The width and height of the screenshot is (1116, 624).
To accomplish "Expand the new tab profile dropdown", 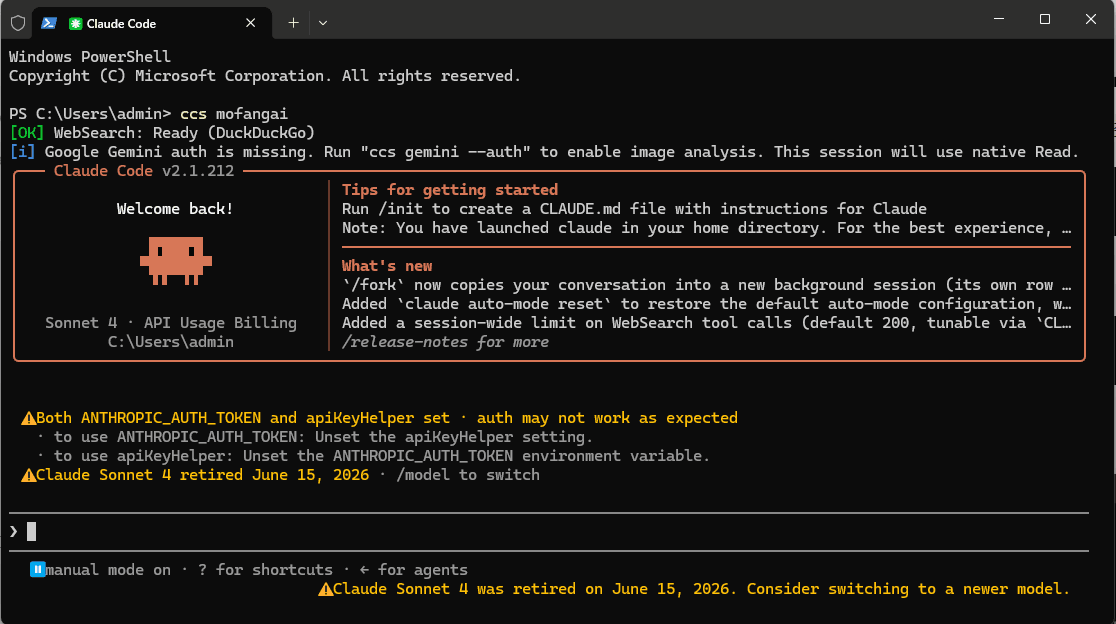I will pyautogui.click(x=323, y=23).
